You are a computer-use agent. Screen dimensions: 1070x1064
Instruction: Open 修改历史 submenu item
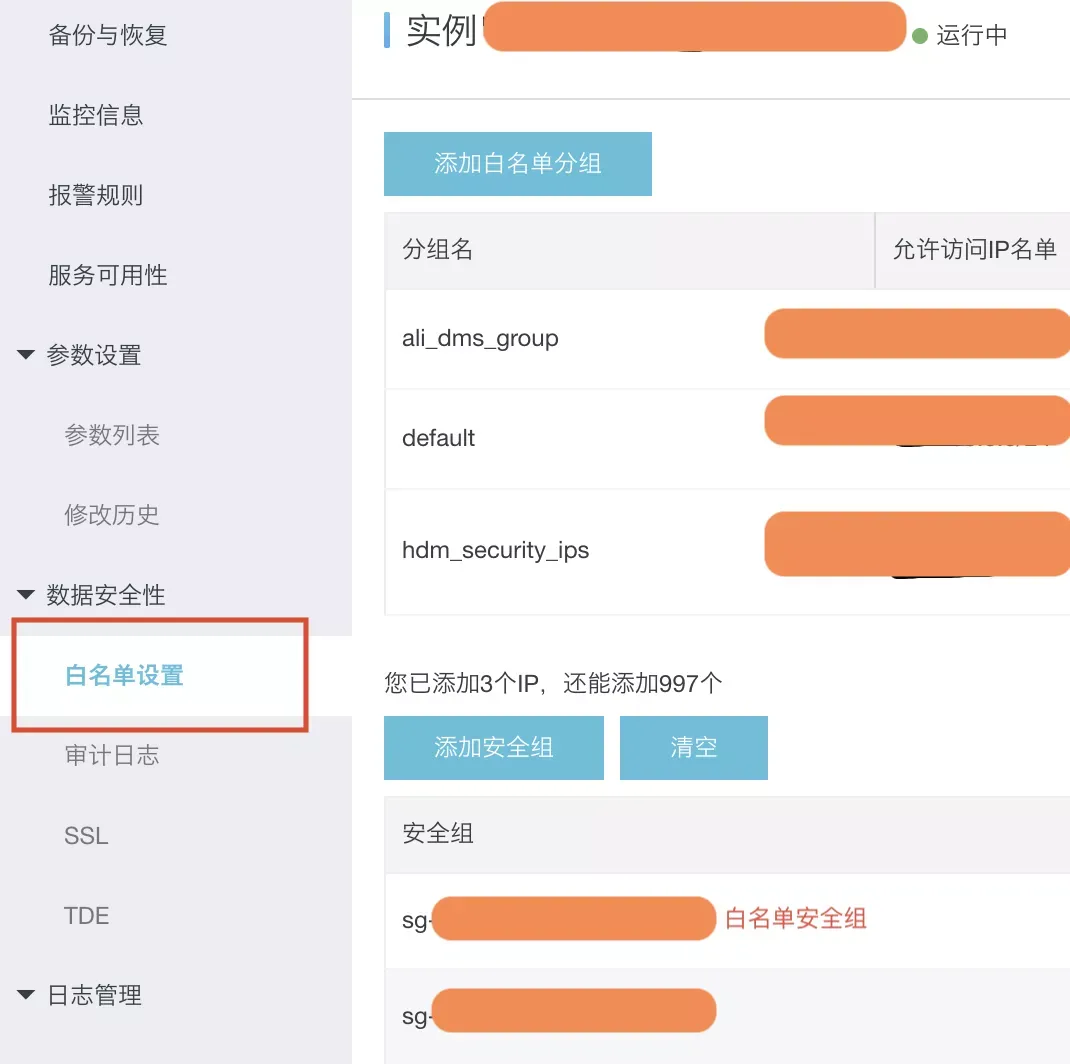click(x=112, y=515)
